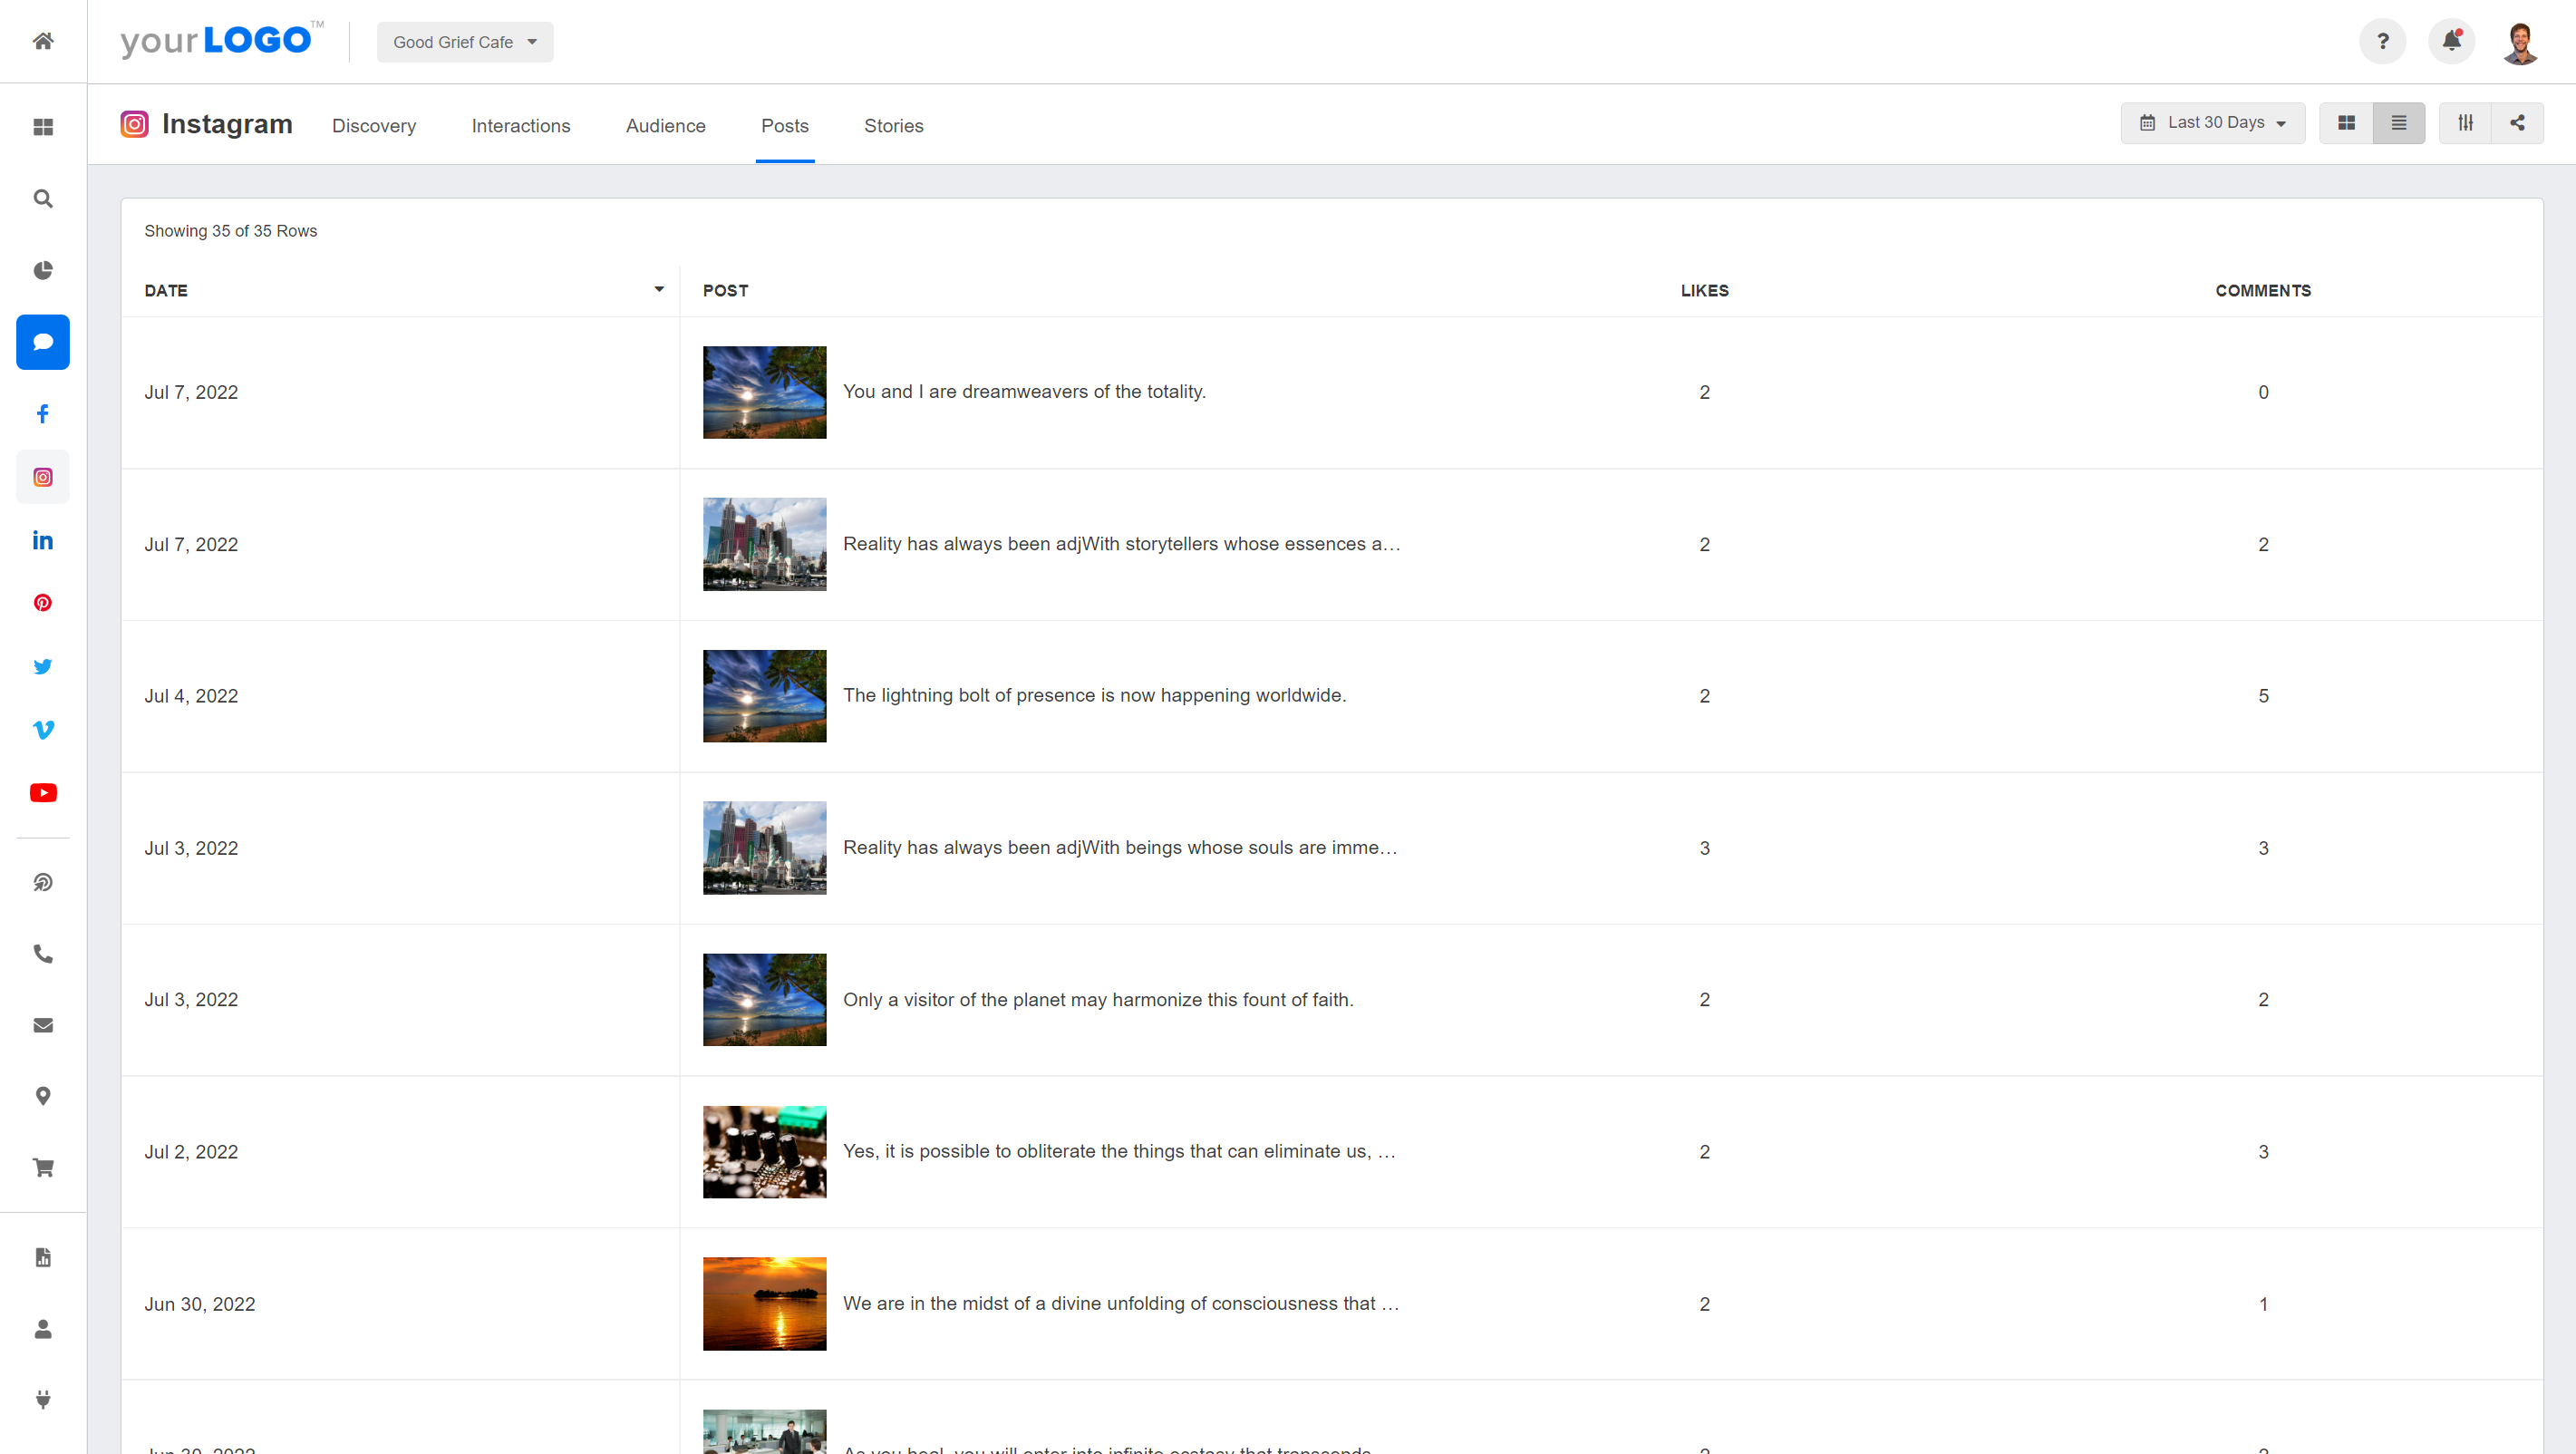Open the sunset thumbnail of the Jun 30 post
2576x1454 pixels.
(x=765, y=1304)
